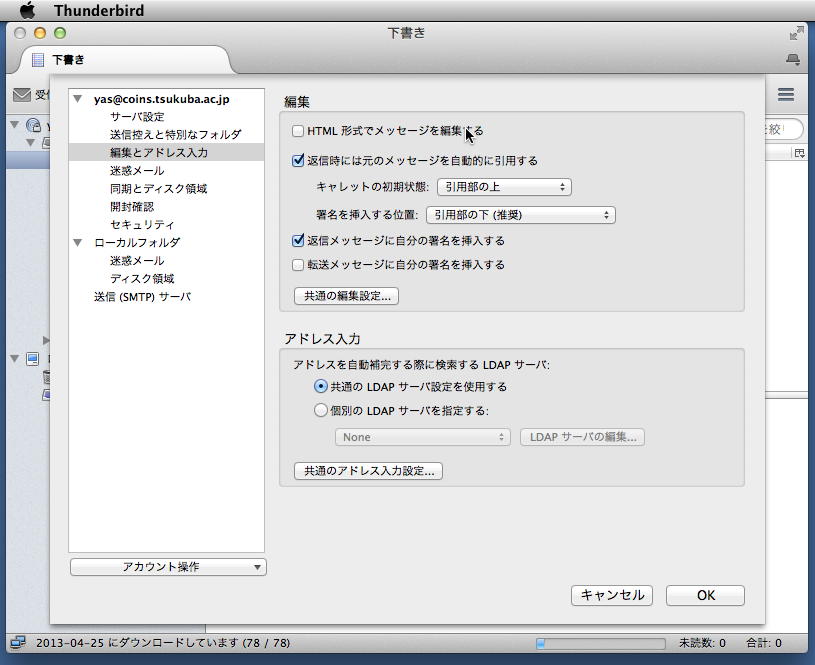Screen dimensions: 815x665
Task: Click the 共通のアドレス入力設定... button
Action: coord(368,471)
